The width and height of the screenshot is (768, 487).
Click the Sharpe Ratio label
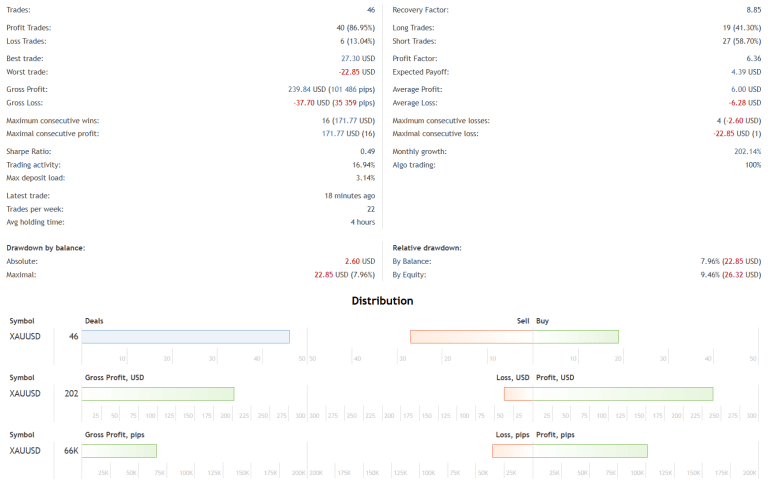28,151
